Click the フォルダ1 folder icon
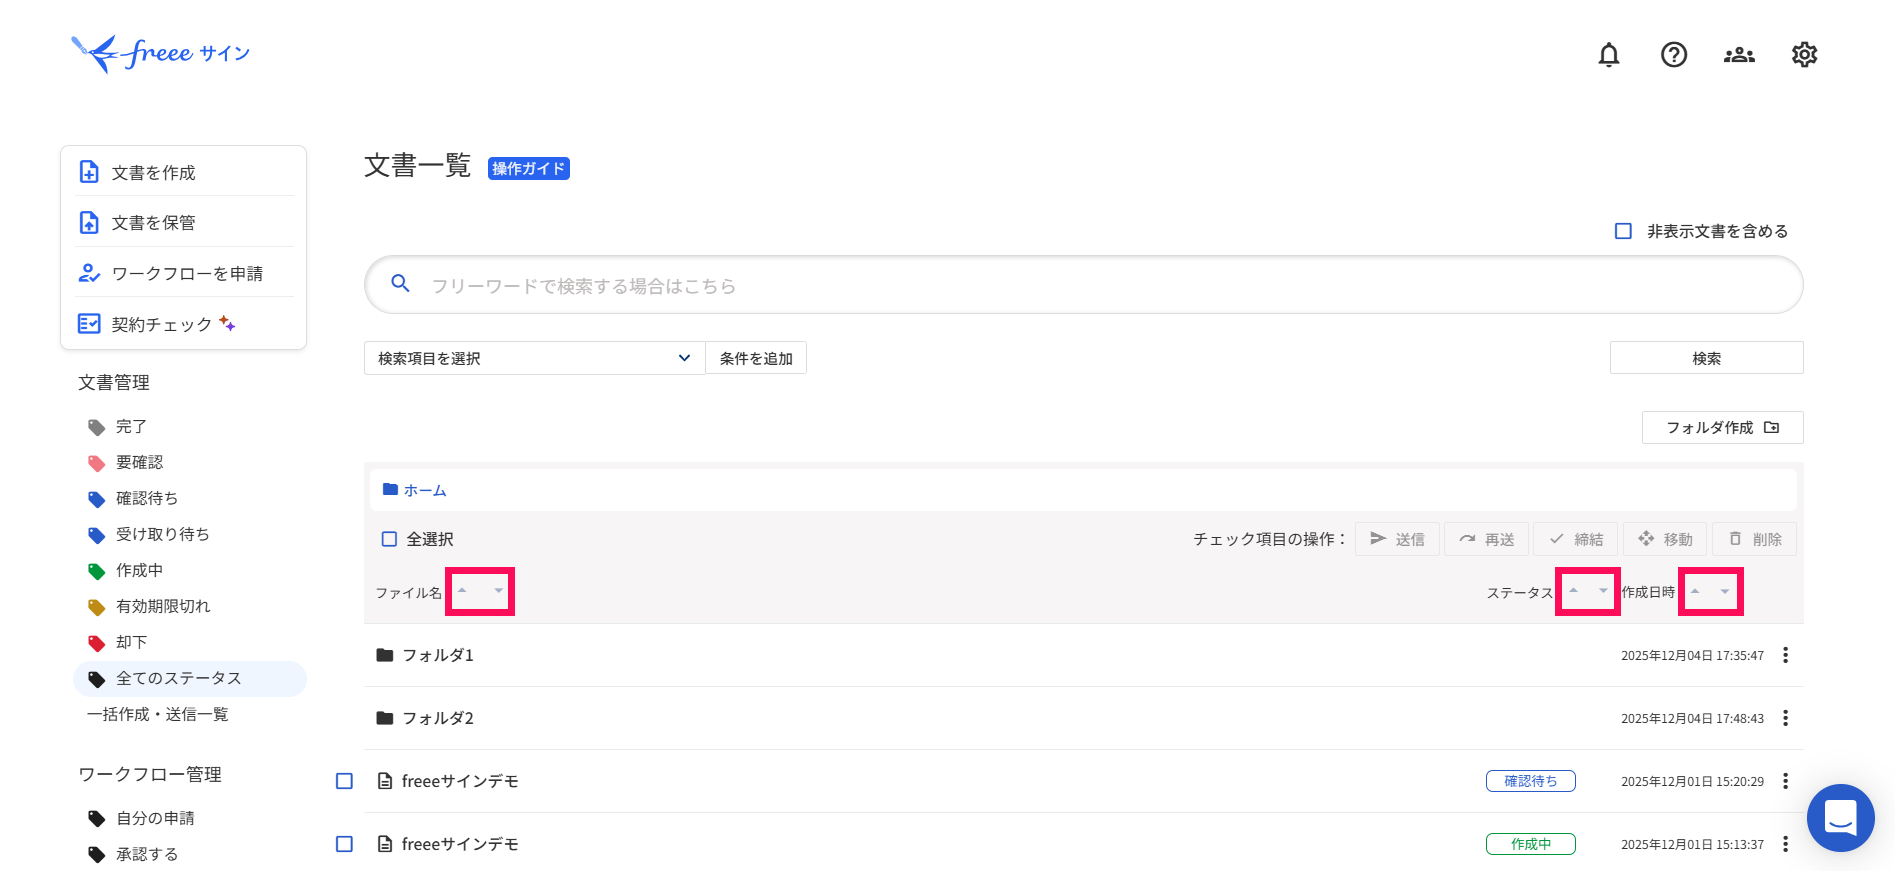Viewport: 1895px width, 871px height. point(385,655)
